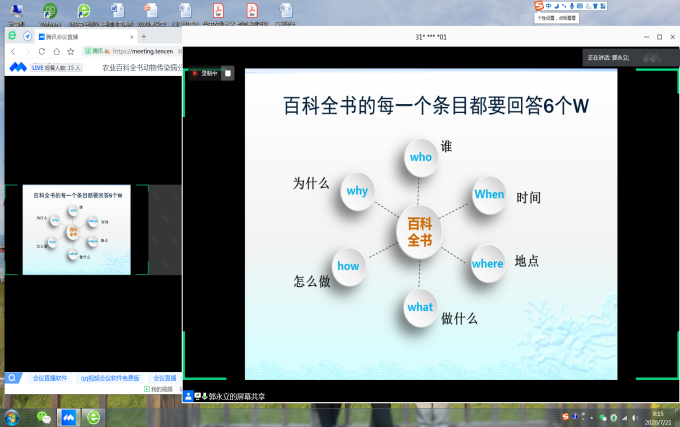Stop recording with the square stop button
Viewport: 680px width, 427px height.
tap(228, 73)
